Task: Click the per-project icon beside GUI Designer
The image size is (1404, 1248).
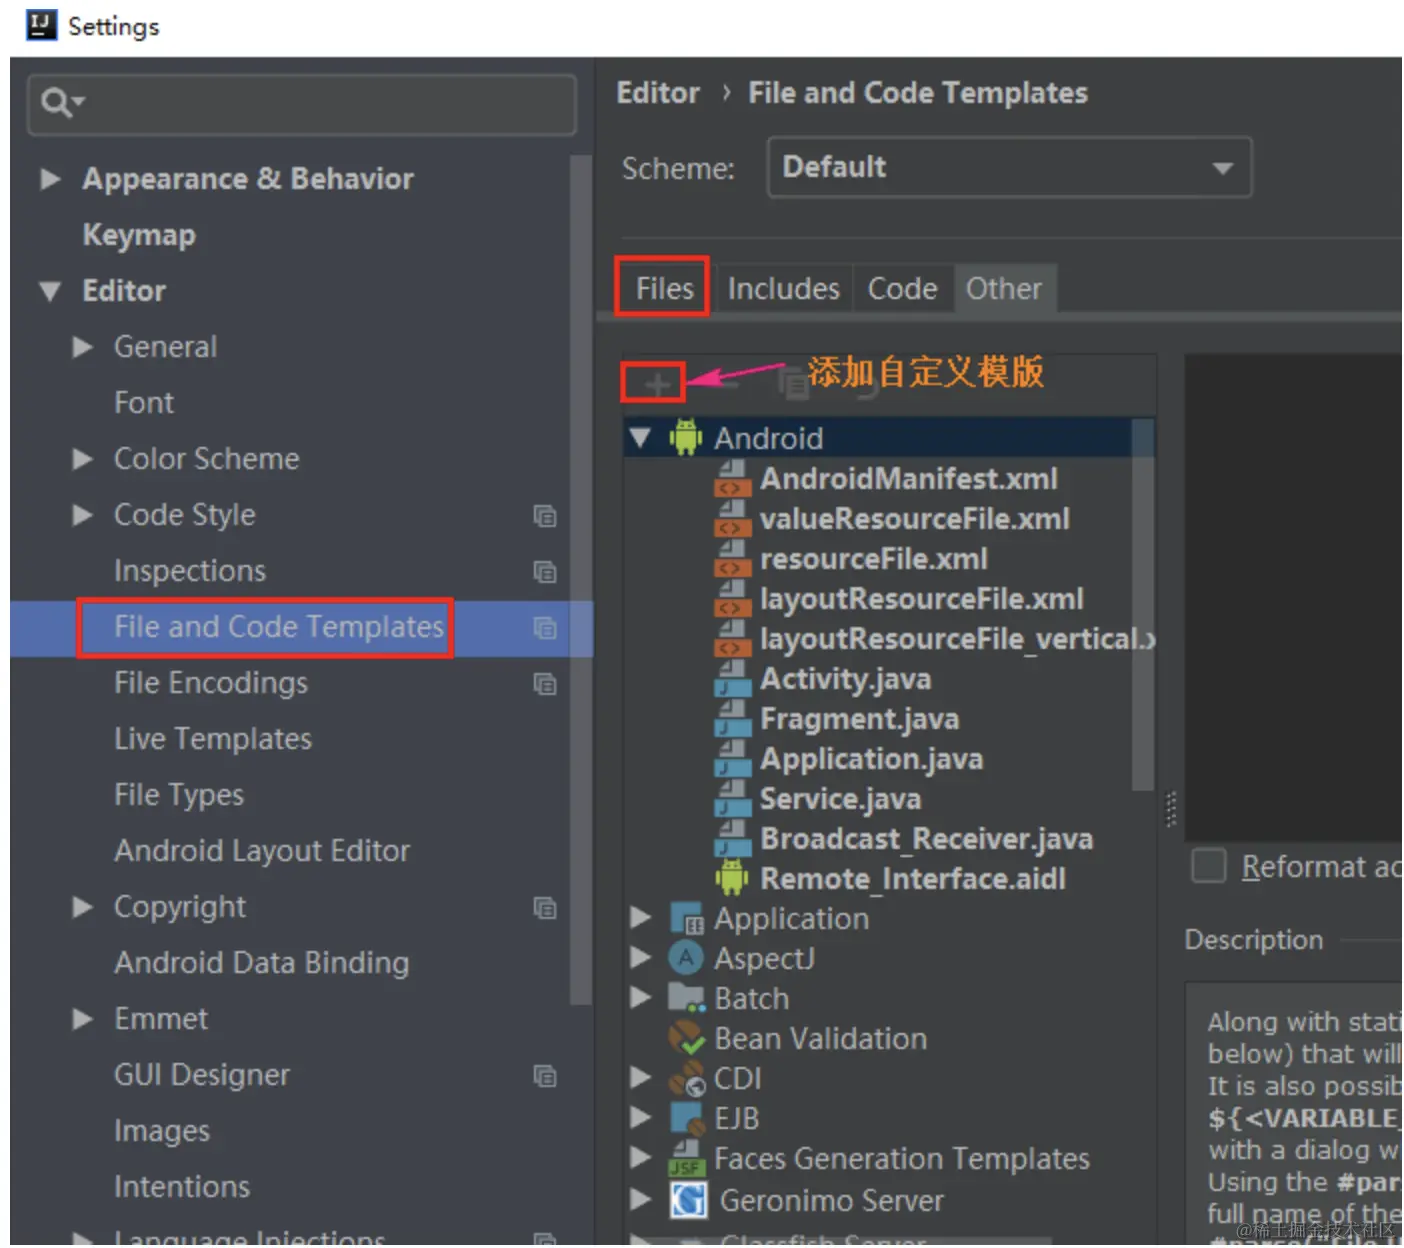Action: pyautogui.click(x=545, y=1076)
